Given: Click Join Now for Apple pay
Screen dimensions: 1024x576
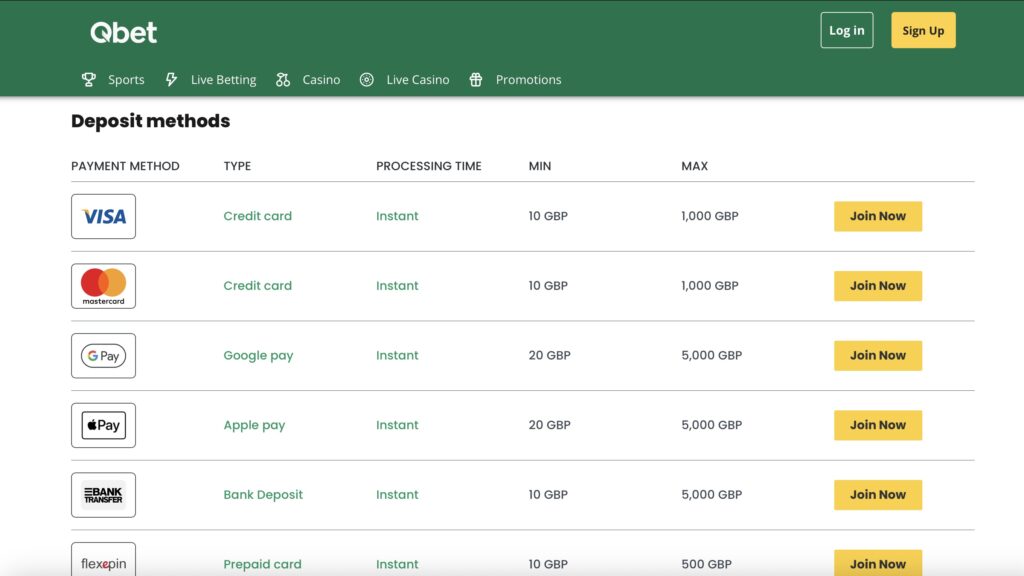Looking at the screenshot, I should [878, 425].
